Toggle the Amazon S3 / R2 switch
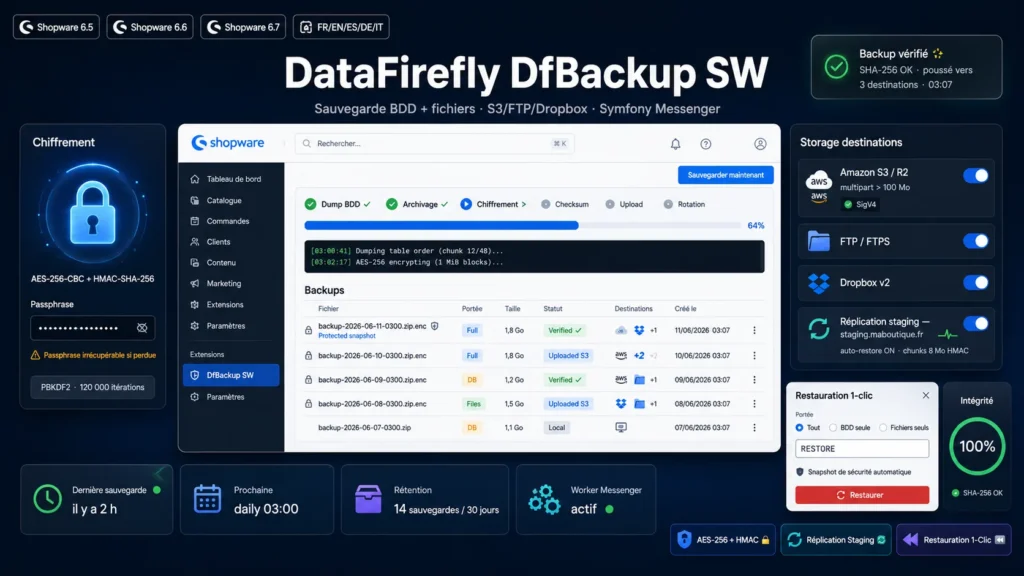1024x576 pixels. click(x=976, y=176)
